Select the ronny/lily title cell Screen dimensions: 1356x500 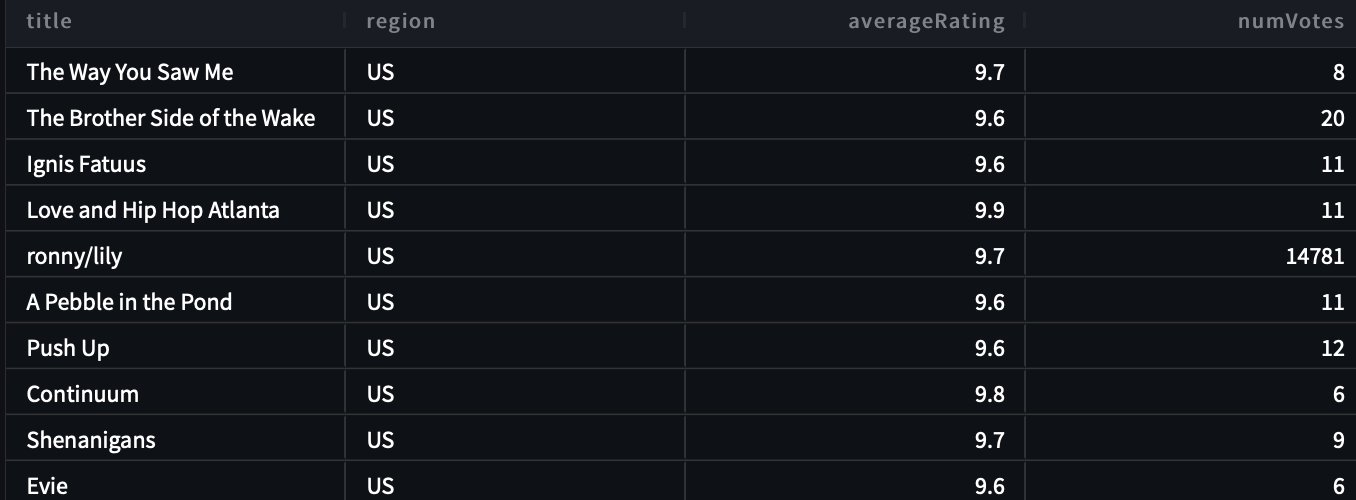click(x=175, y=256)
